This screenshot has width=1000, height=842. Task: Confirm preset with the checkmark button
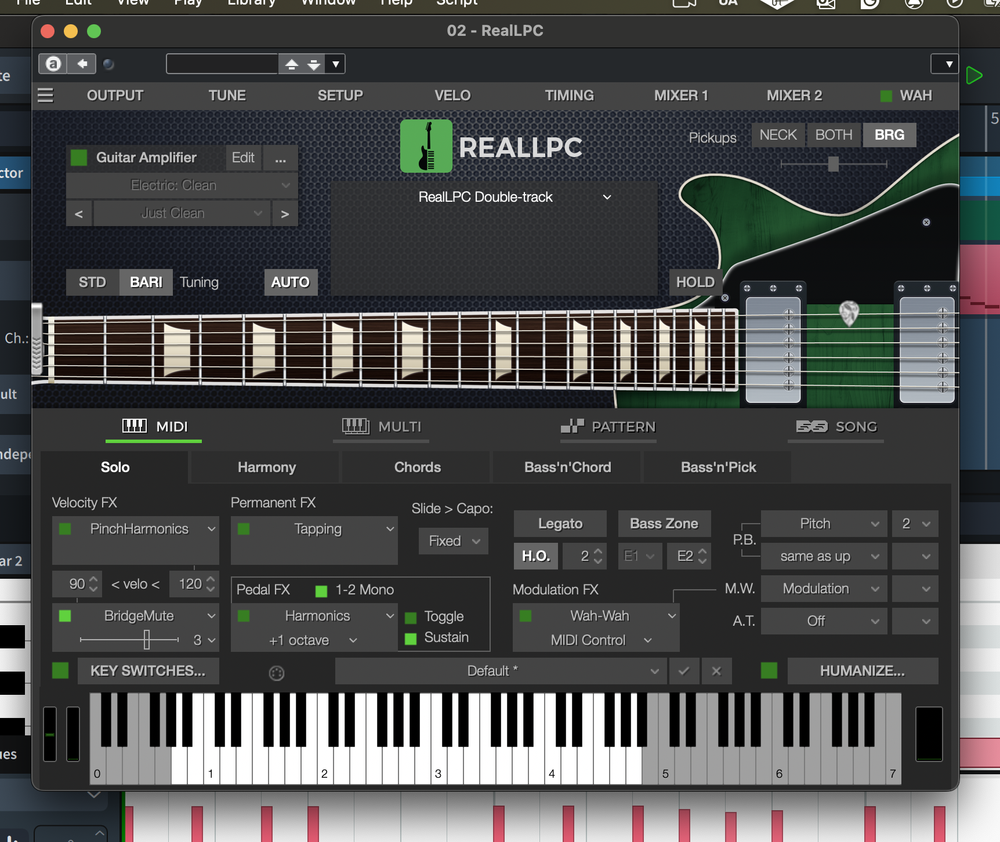[x=684, y=671]
